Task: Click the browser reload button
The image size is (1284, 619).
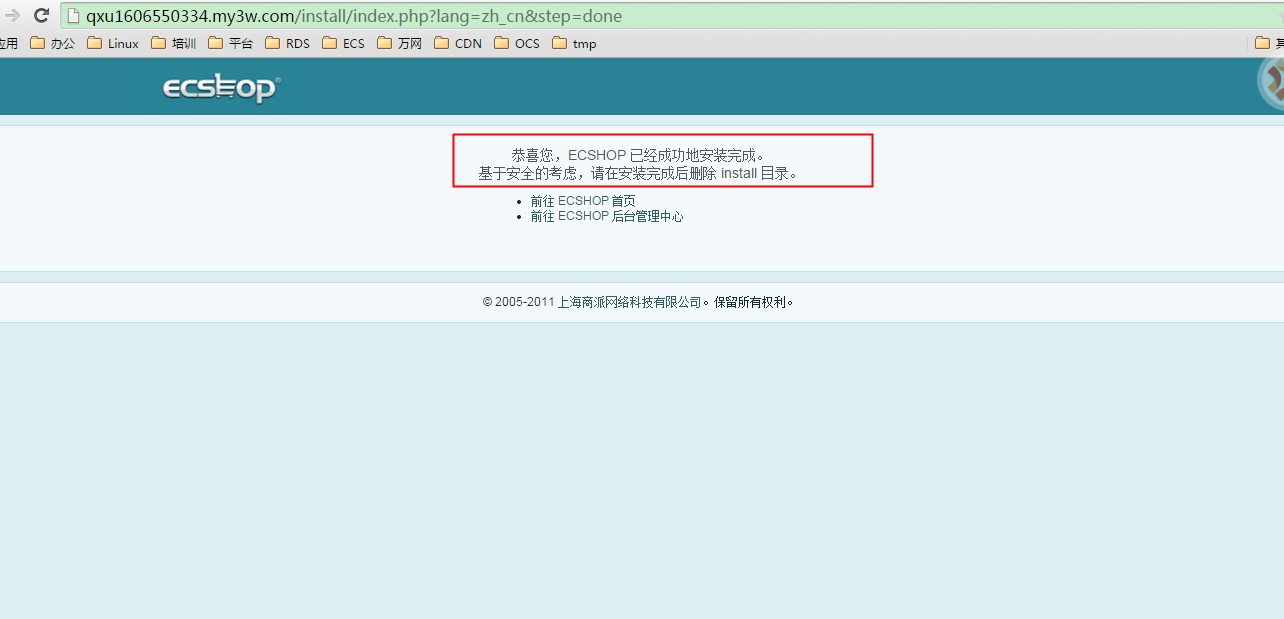Action: click(42, 16)
